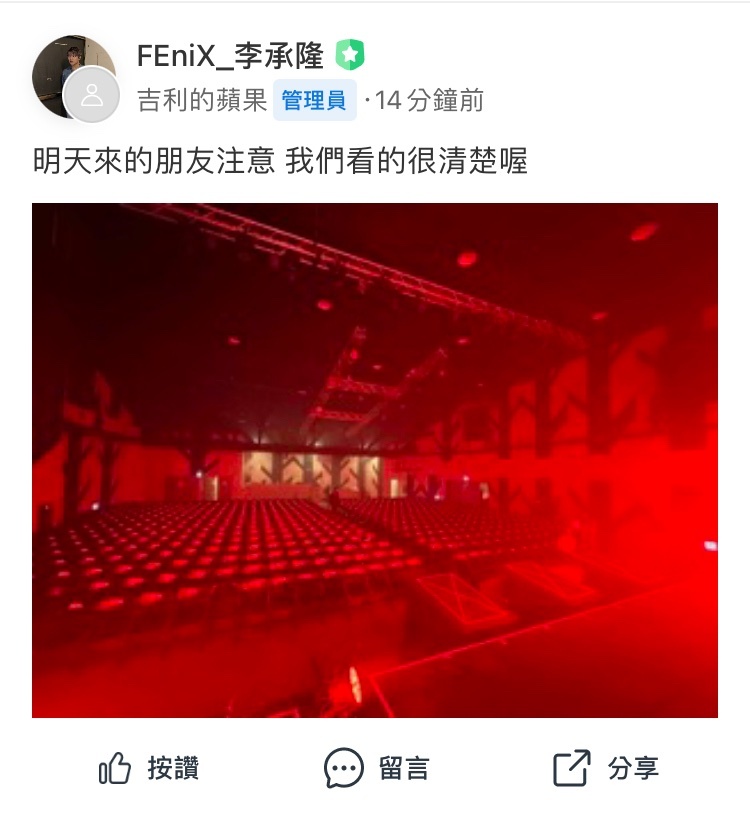Click the thumbs-up like icon
This screenshot has height=815, width=750.
click(114, 768)
